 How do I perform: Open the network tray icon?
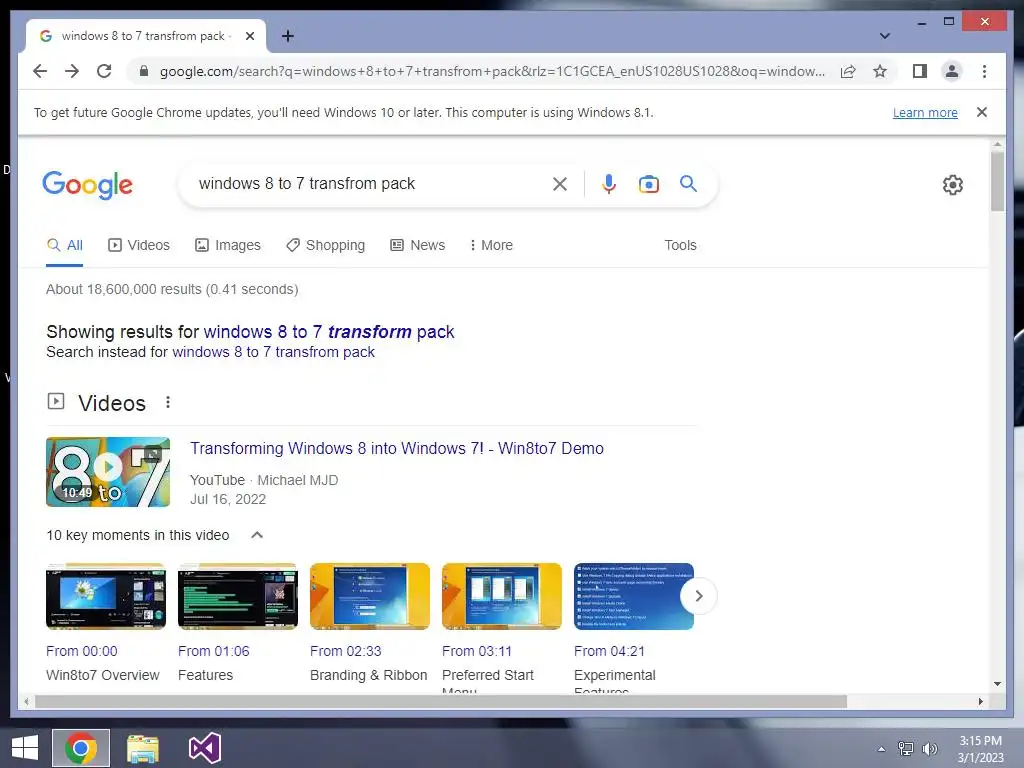pyautogui.click(x=905, y=748)
